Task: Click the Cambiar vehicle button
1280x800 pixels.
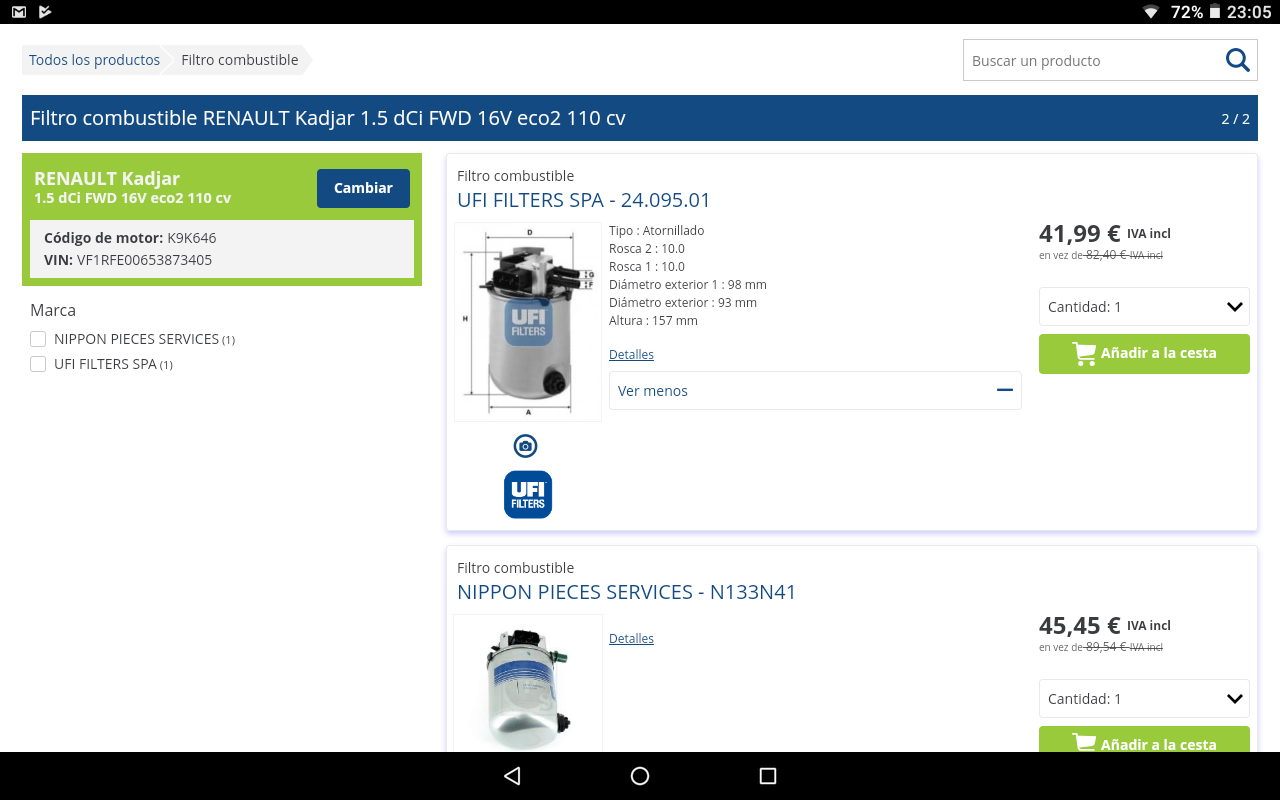Action: (363, 188)
